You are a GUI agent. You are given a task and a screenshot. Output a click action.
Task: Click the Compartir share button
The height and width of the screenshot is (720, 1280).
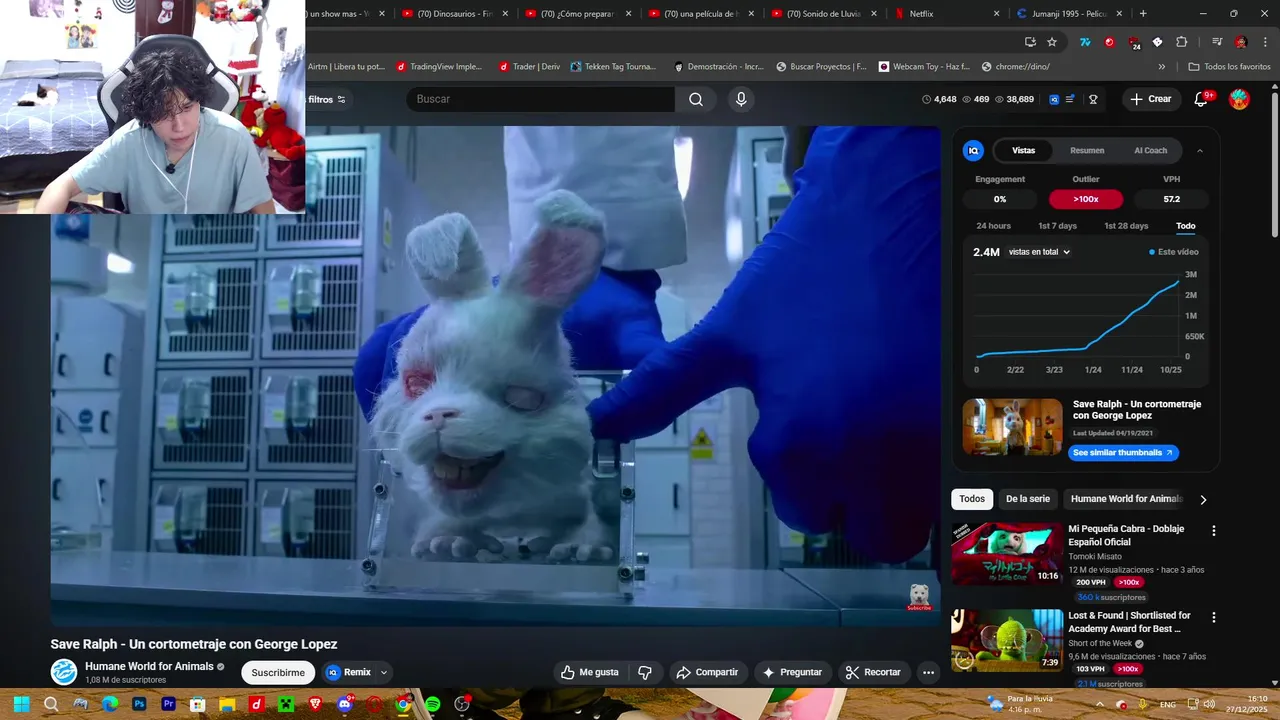(707, 672)
